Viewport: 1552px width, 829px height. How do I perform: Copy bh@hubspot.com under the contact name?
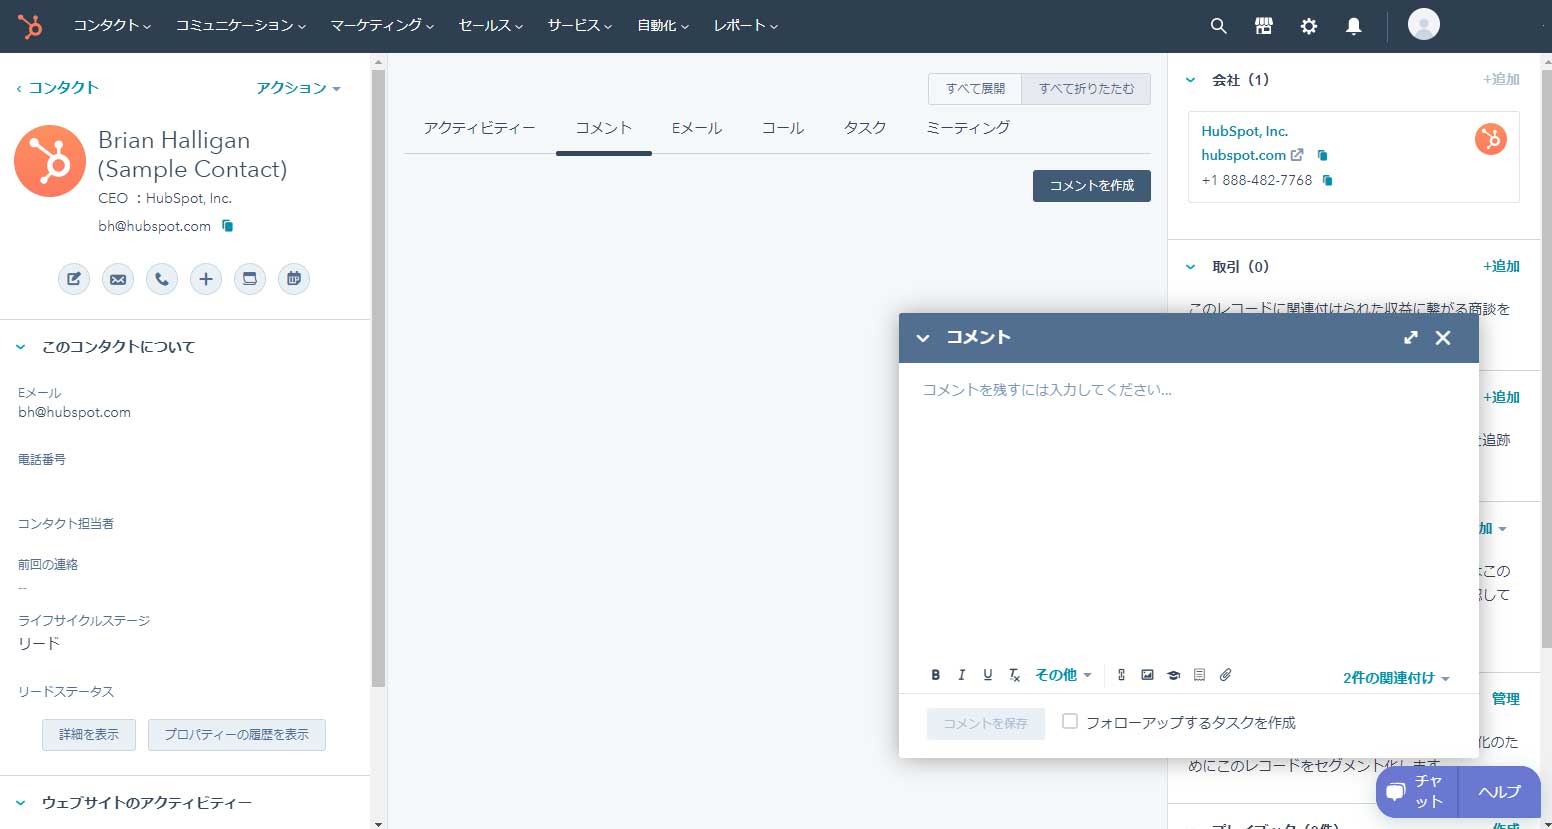[x=228, y=226]
